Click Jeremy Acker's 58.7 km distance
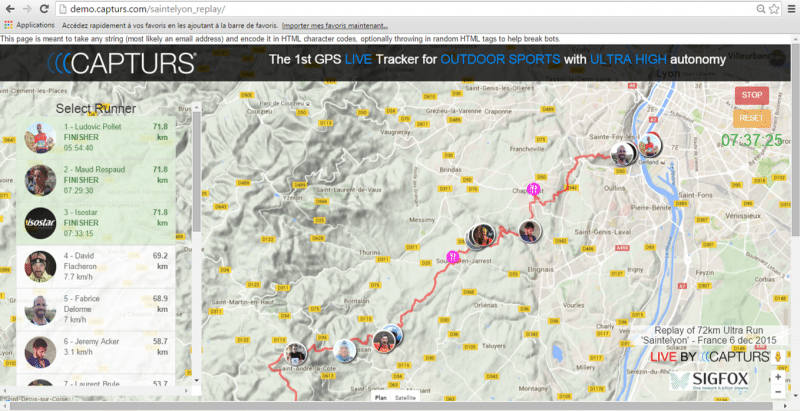 point(161,347)
